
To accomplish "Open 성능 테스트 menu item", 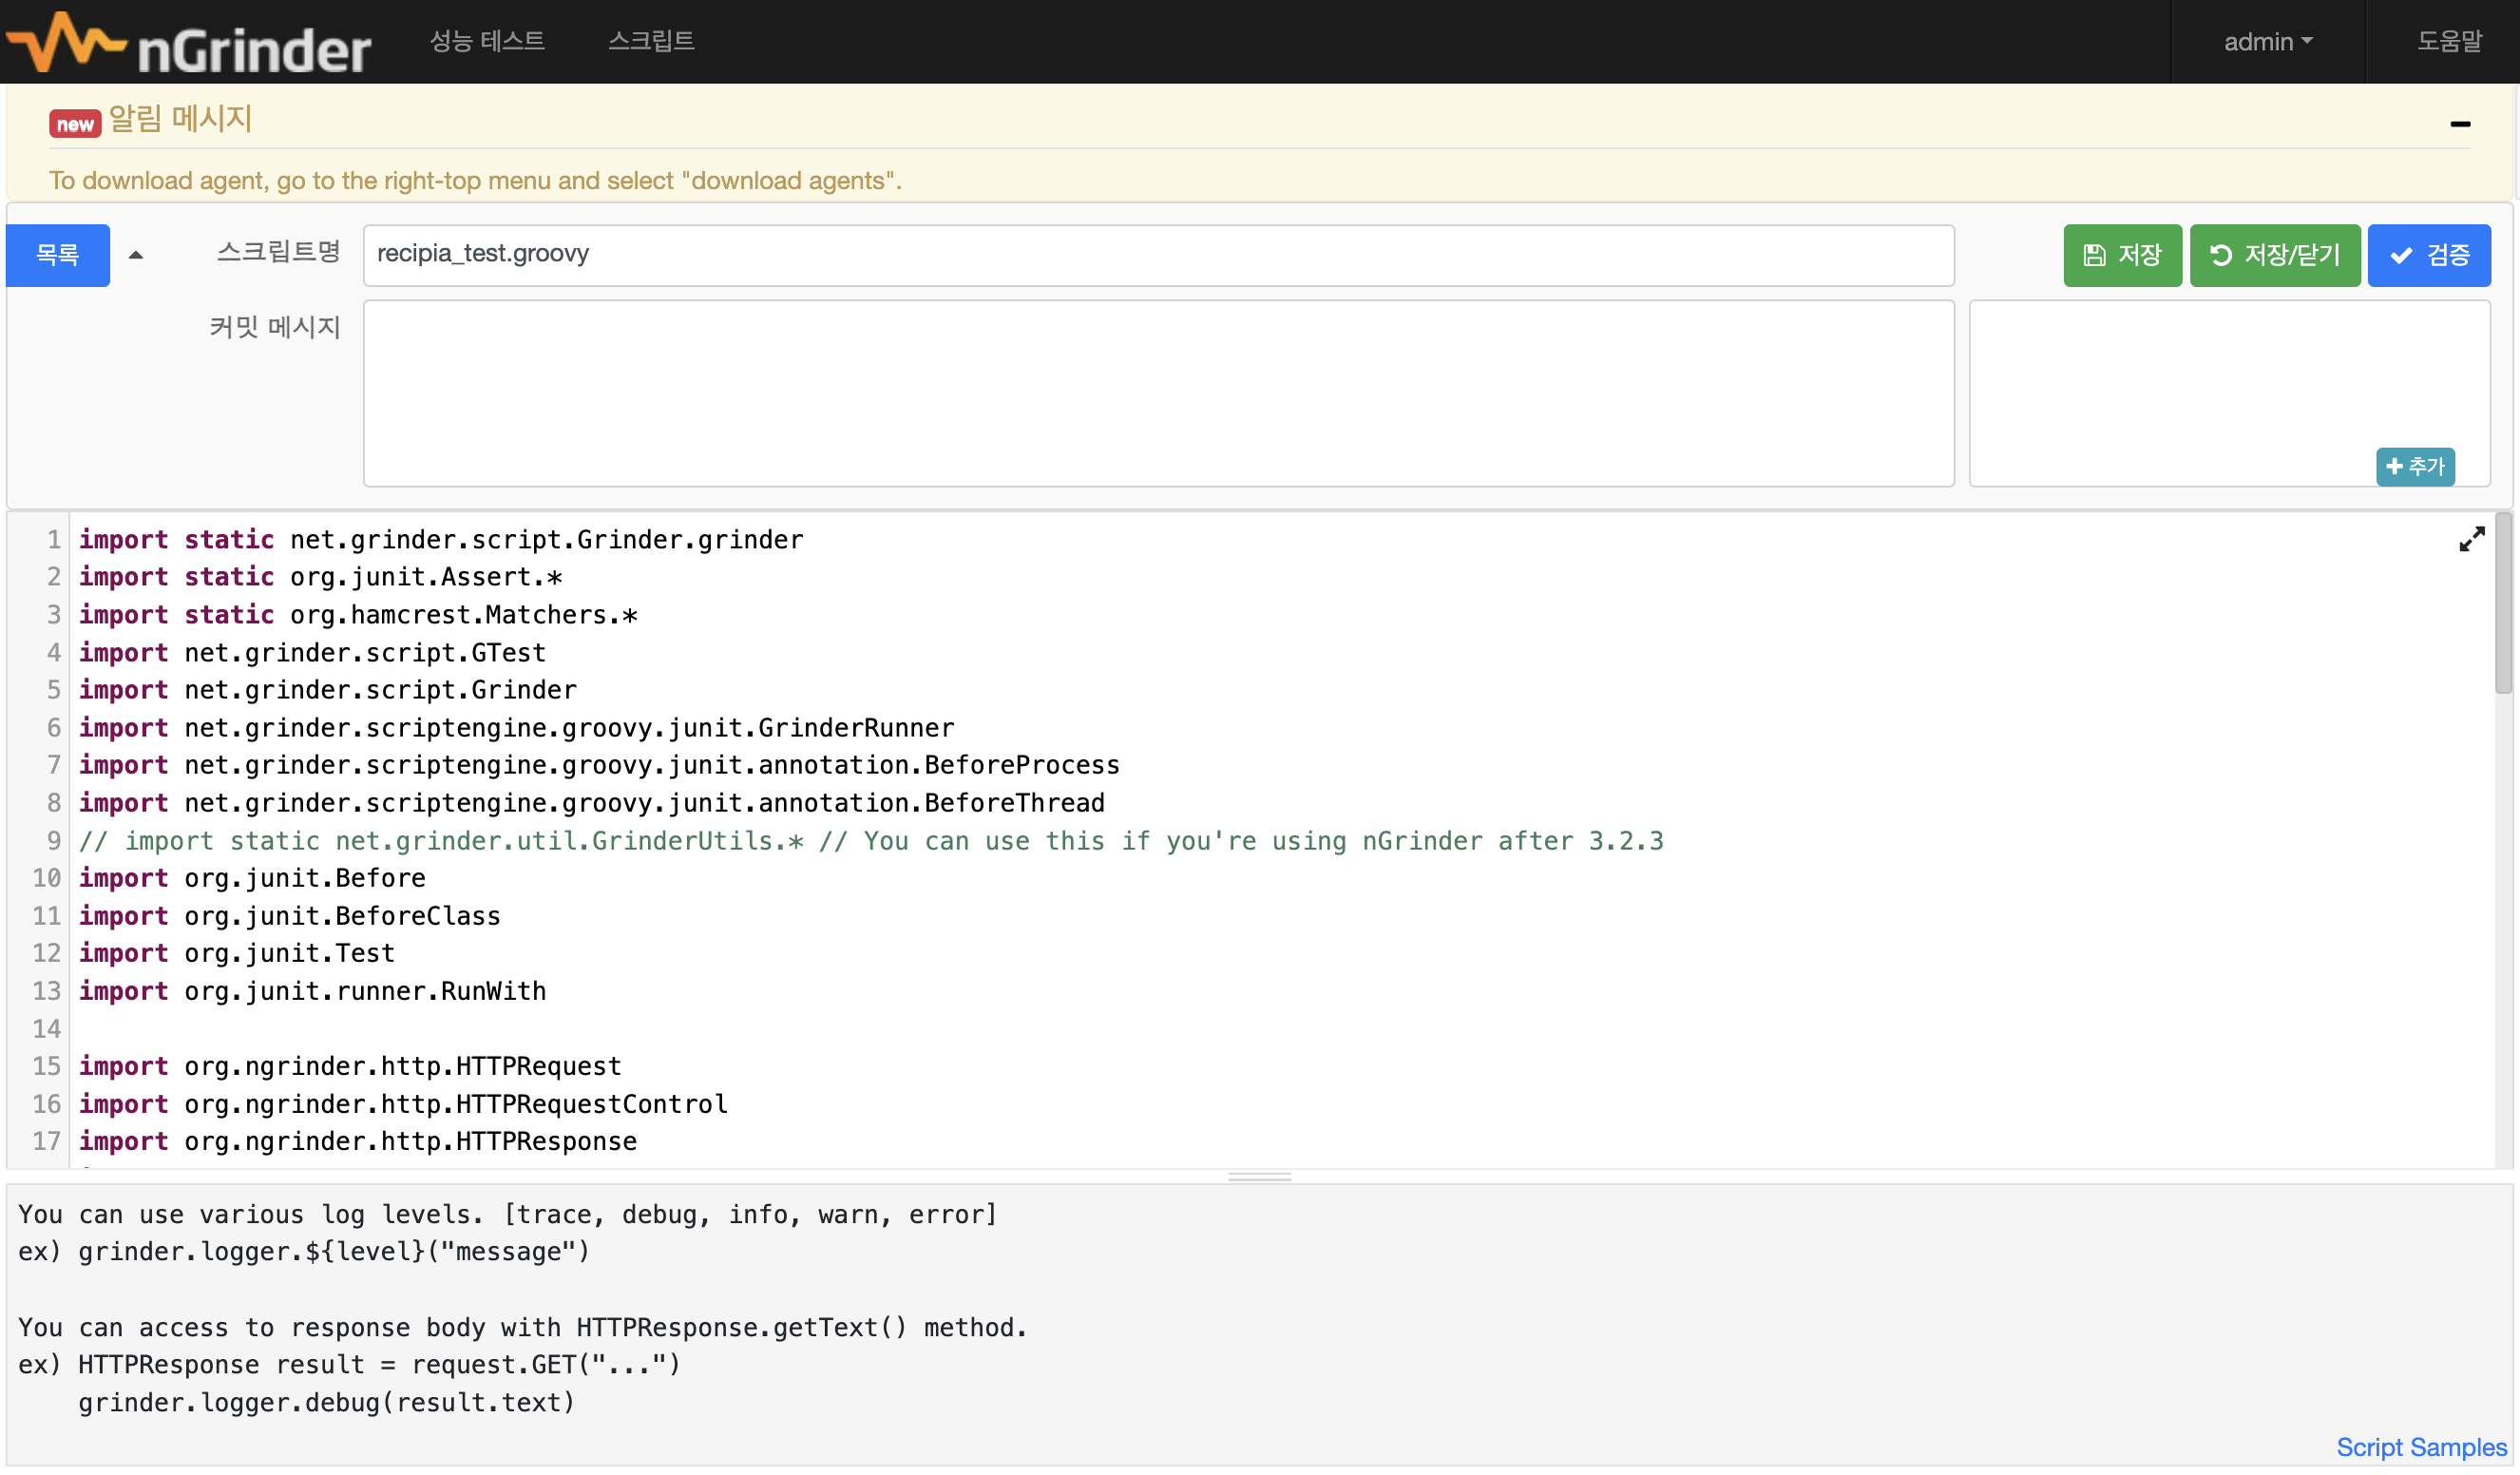I will (487, 42).
